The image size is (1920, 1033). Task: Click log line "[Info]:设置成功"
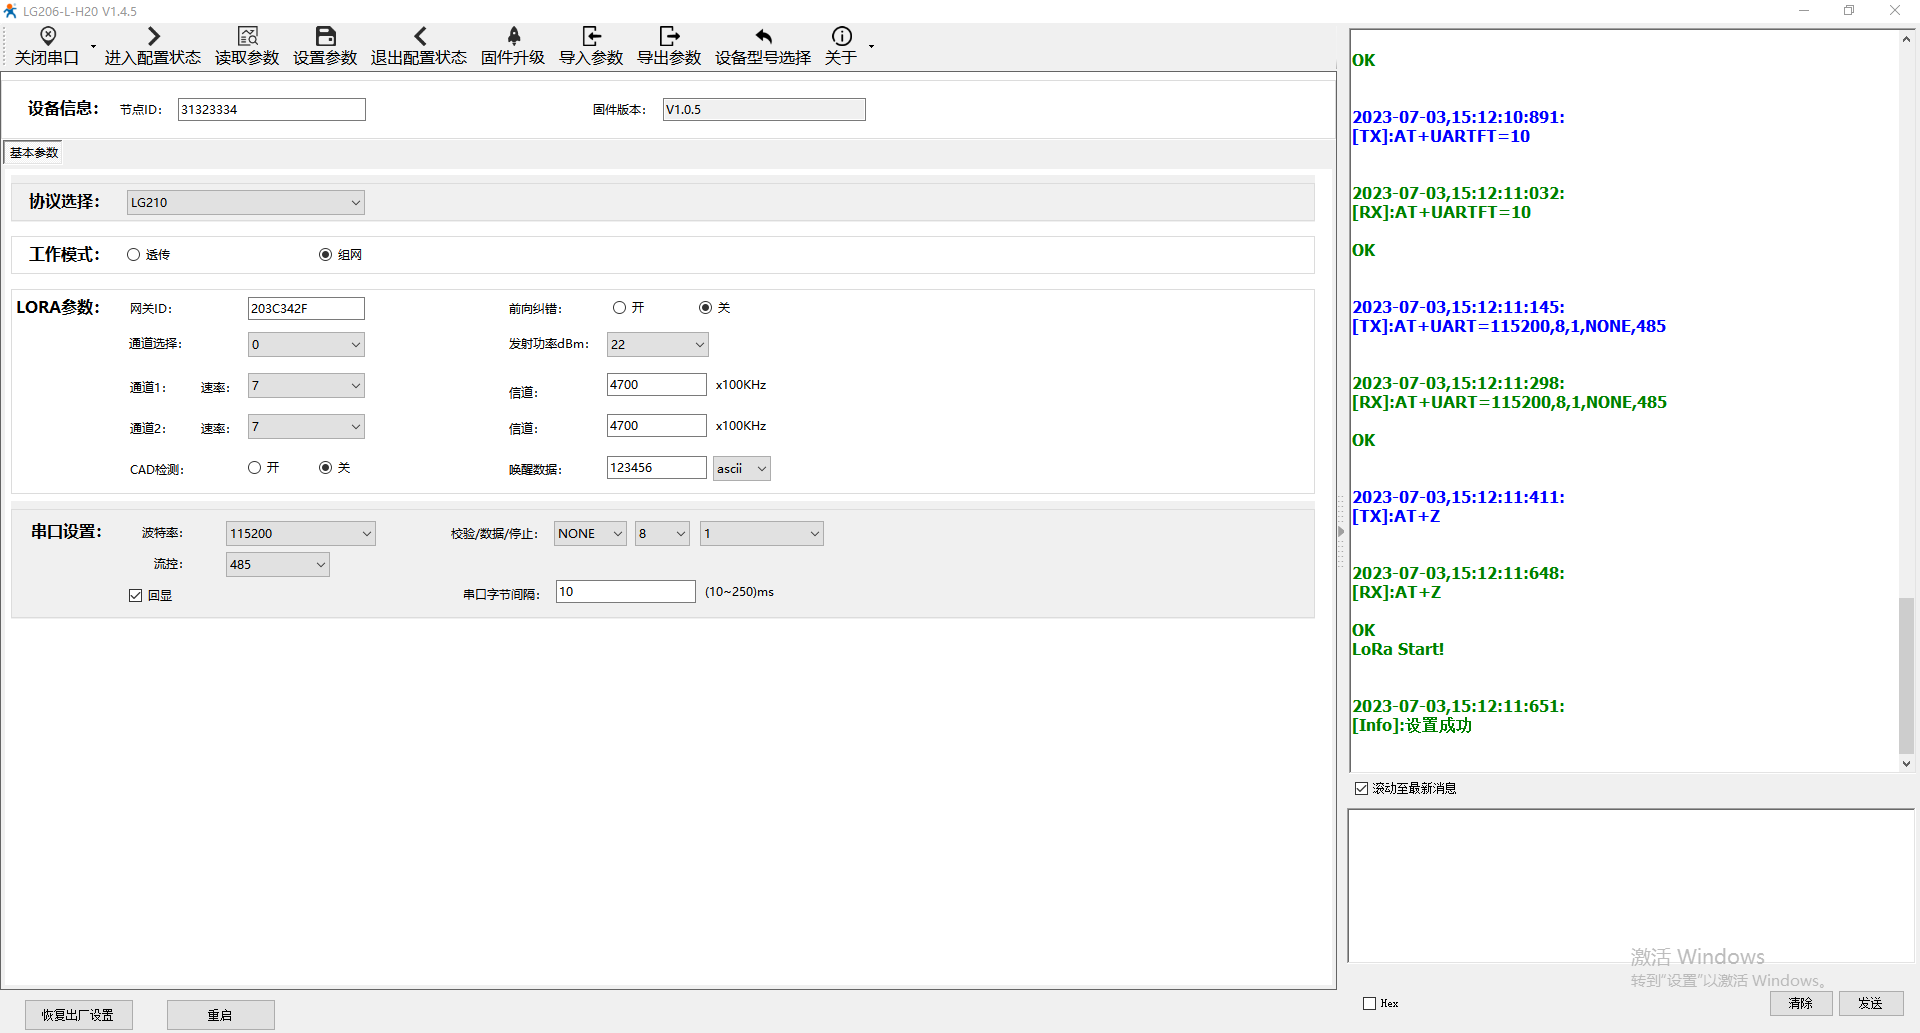tap(1412, 726)
